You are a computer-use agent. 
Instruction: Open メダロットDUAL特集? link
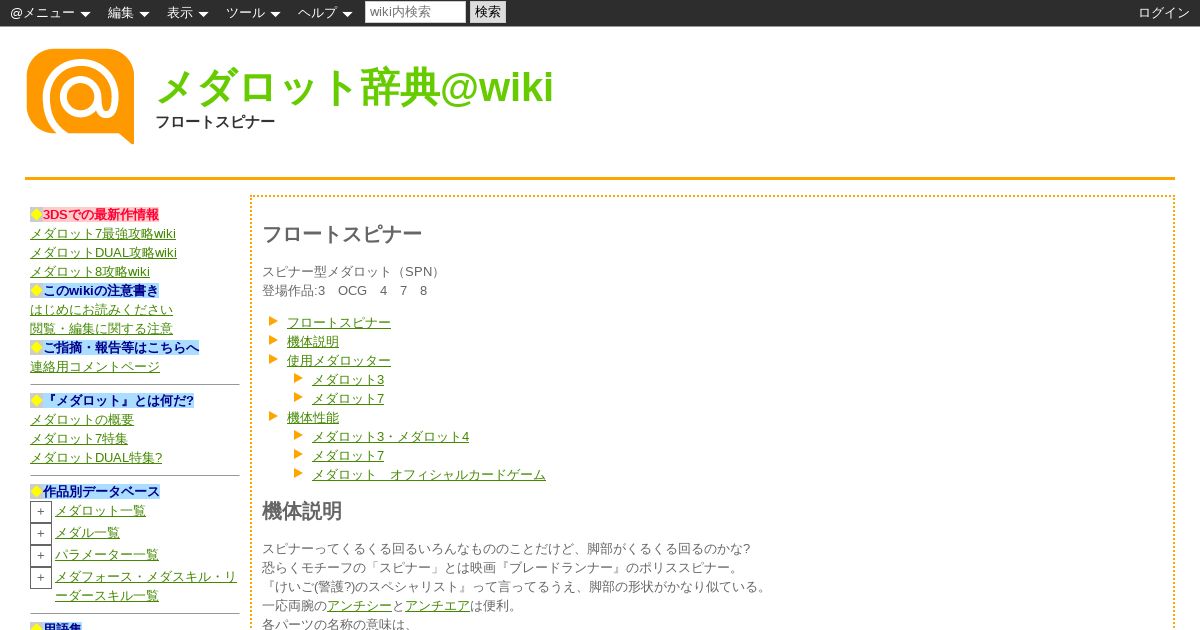click(96, 458)
